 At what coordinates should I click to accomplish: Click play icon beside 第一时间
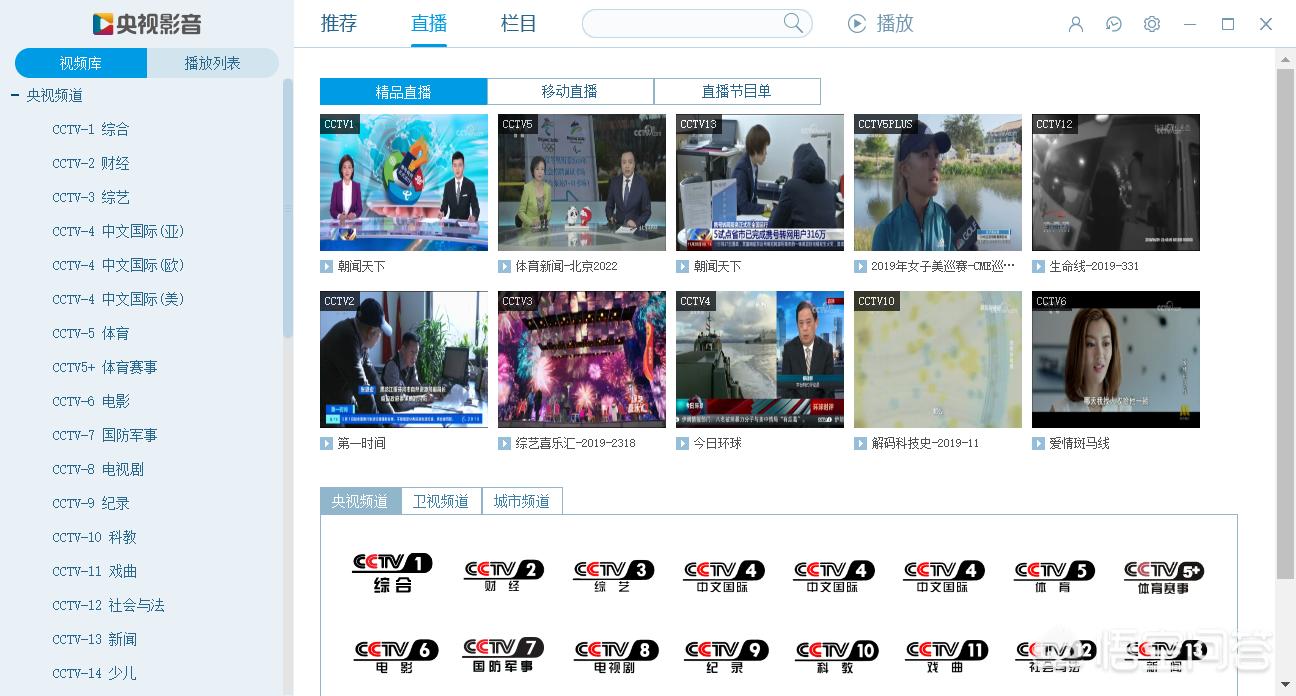click(x=326, y=443)
